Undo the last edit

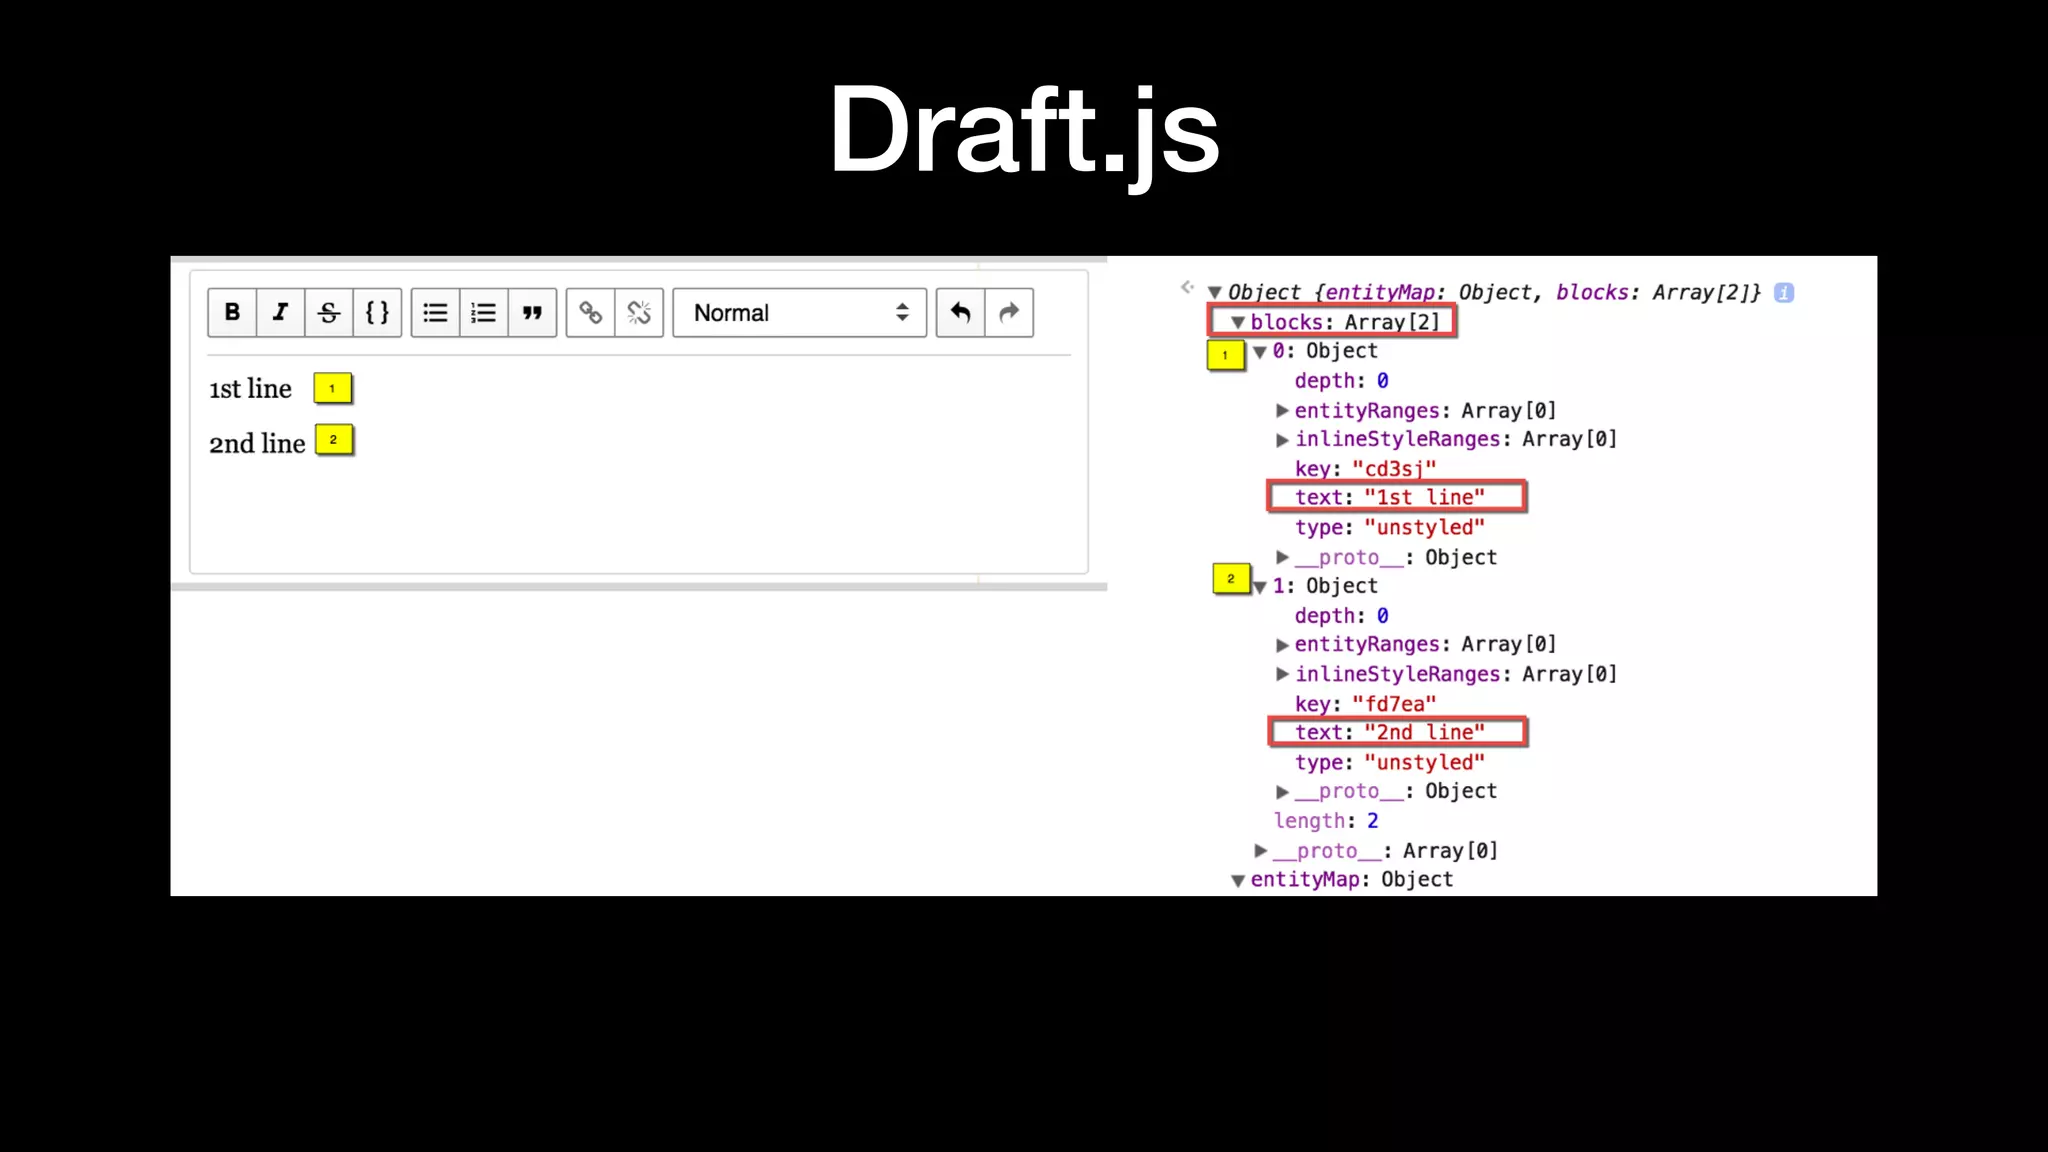(960, 313)
